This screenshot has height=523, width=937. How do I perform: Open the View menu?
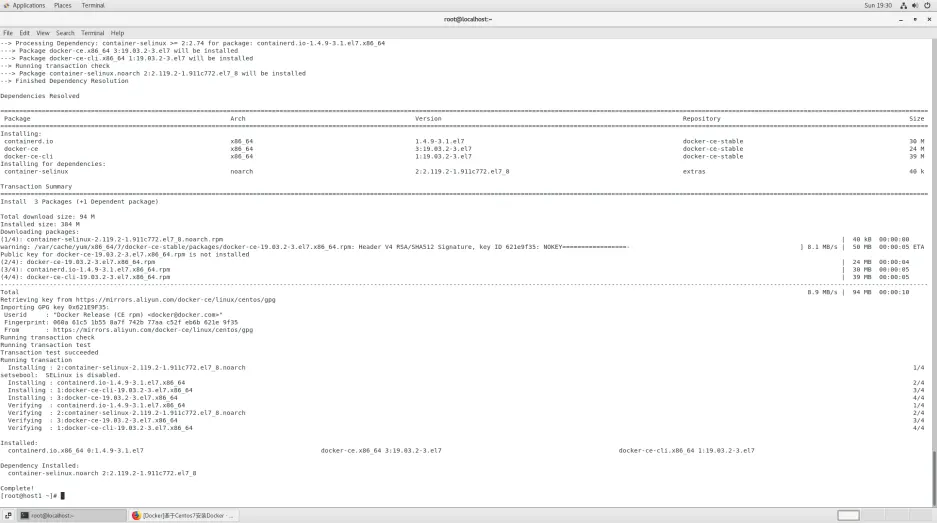click(x=43, y=33)
